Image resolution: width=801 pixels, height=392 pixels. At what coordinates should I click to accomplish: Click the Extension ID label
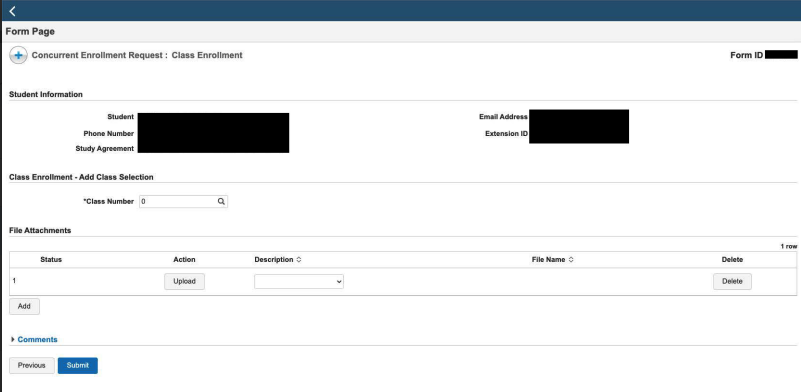coord(506,134)
